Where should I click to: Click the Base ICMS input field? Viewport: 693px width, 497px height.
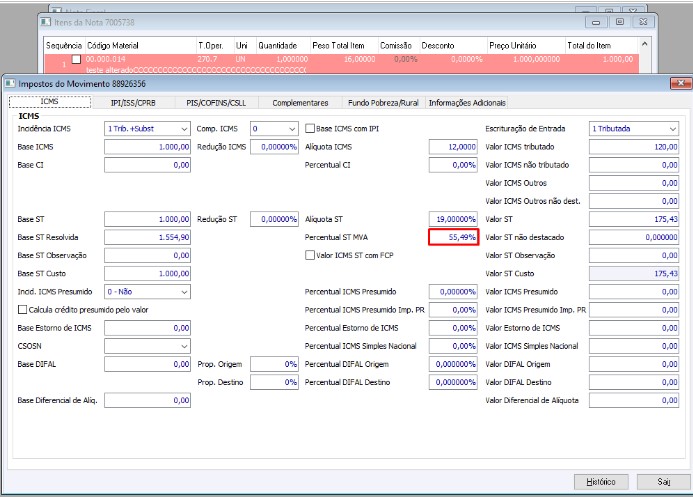click(x=147, y=147)
